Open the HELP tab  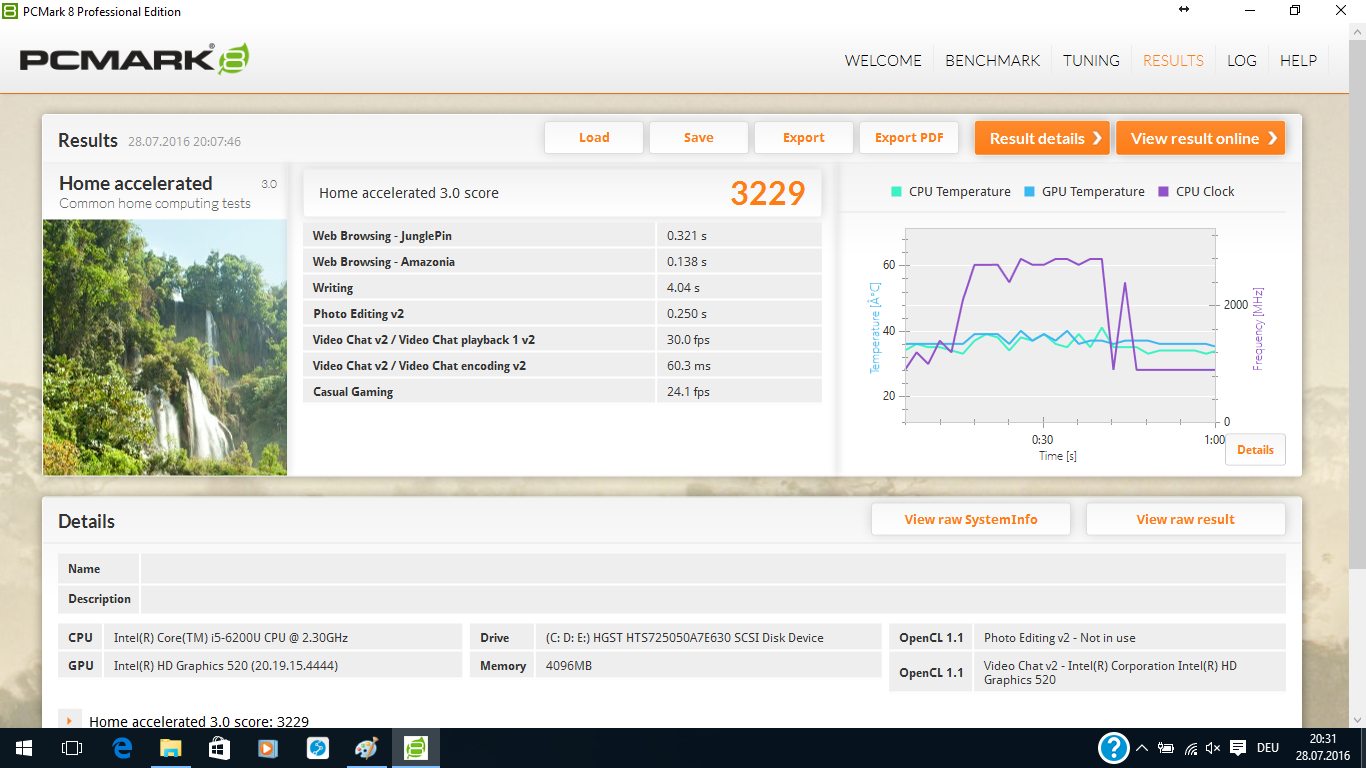1298,60
